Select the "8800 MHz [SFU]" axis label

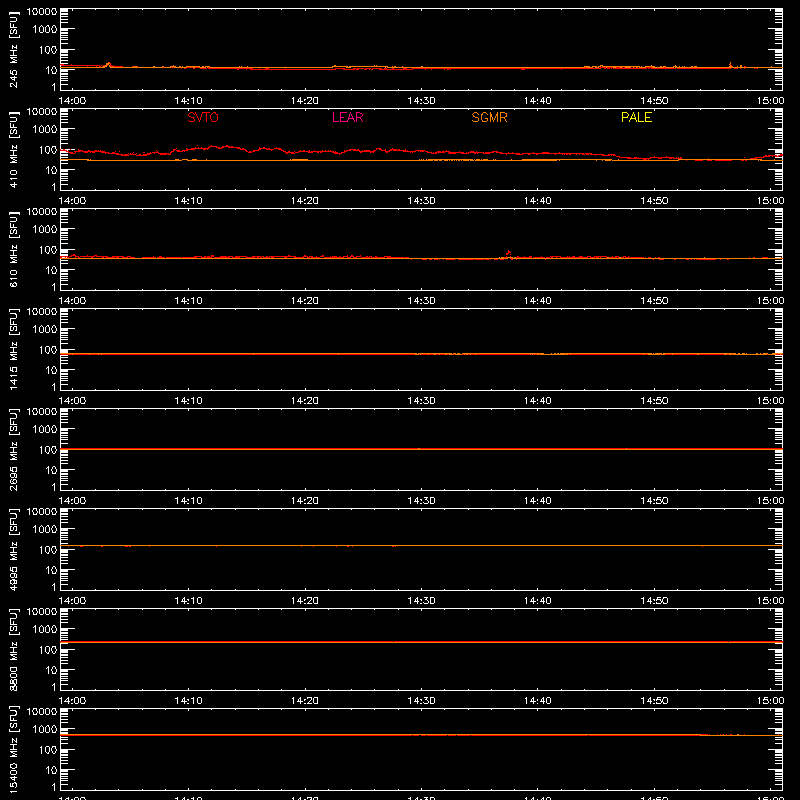tap(13, 649)
